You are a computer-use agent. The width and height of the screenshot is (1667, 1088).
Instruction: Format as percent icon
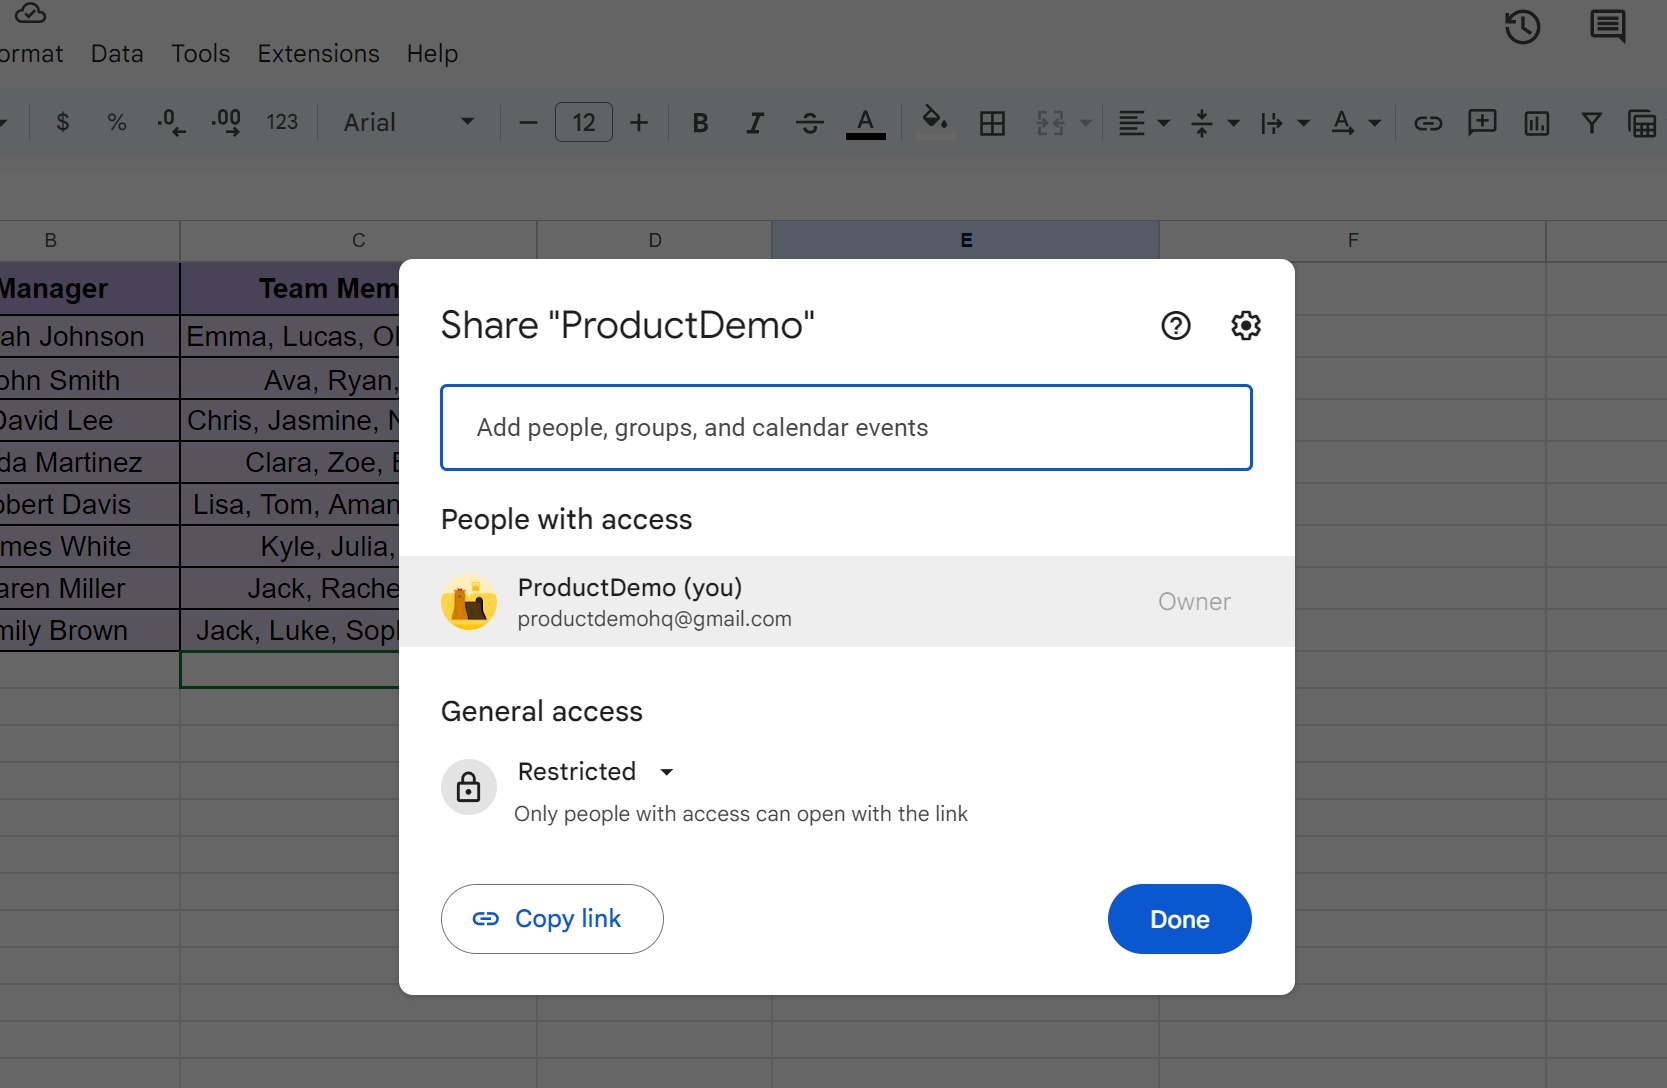[117, 123]
